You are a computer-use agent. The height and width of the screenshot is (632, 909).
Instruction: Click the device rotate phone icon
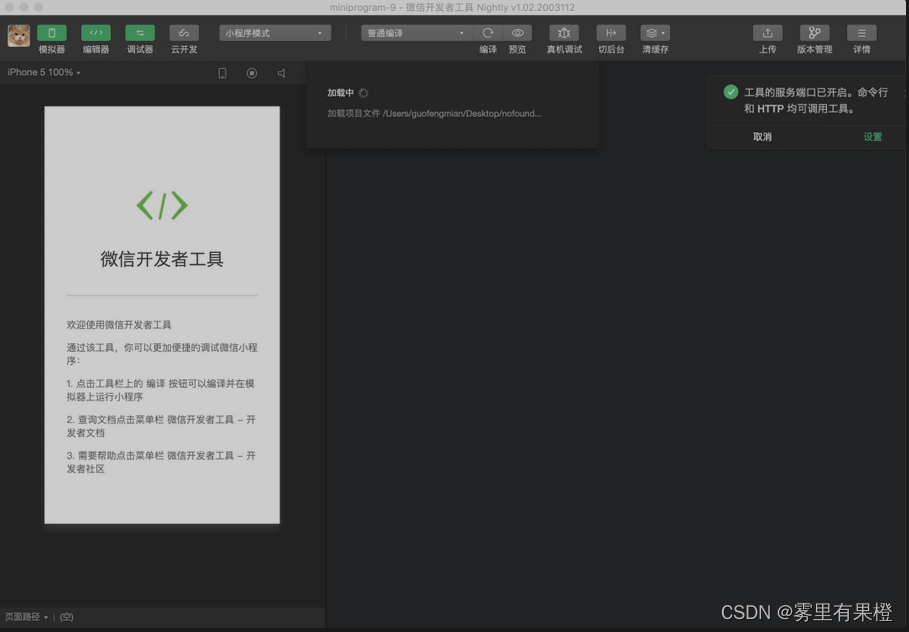222,73
